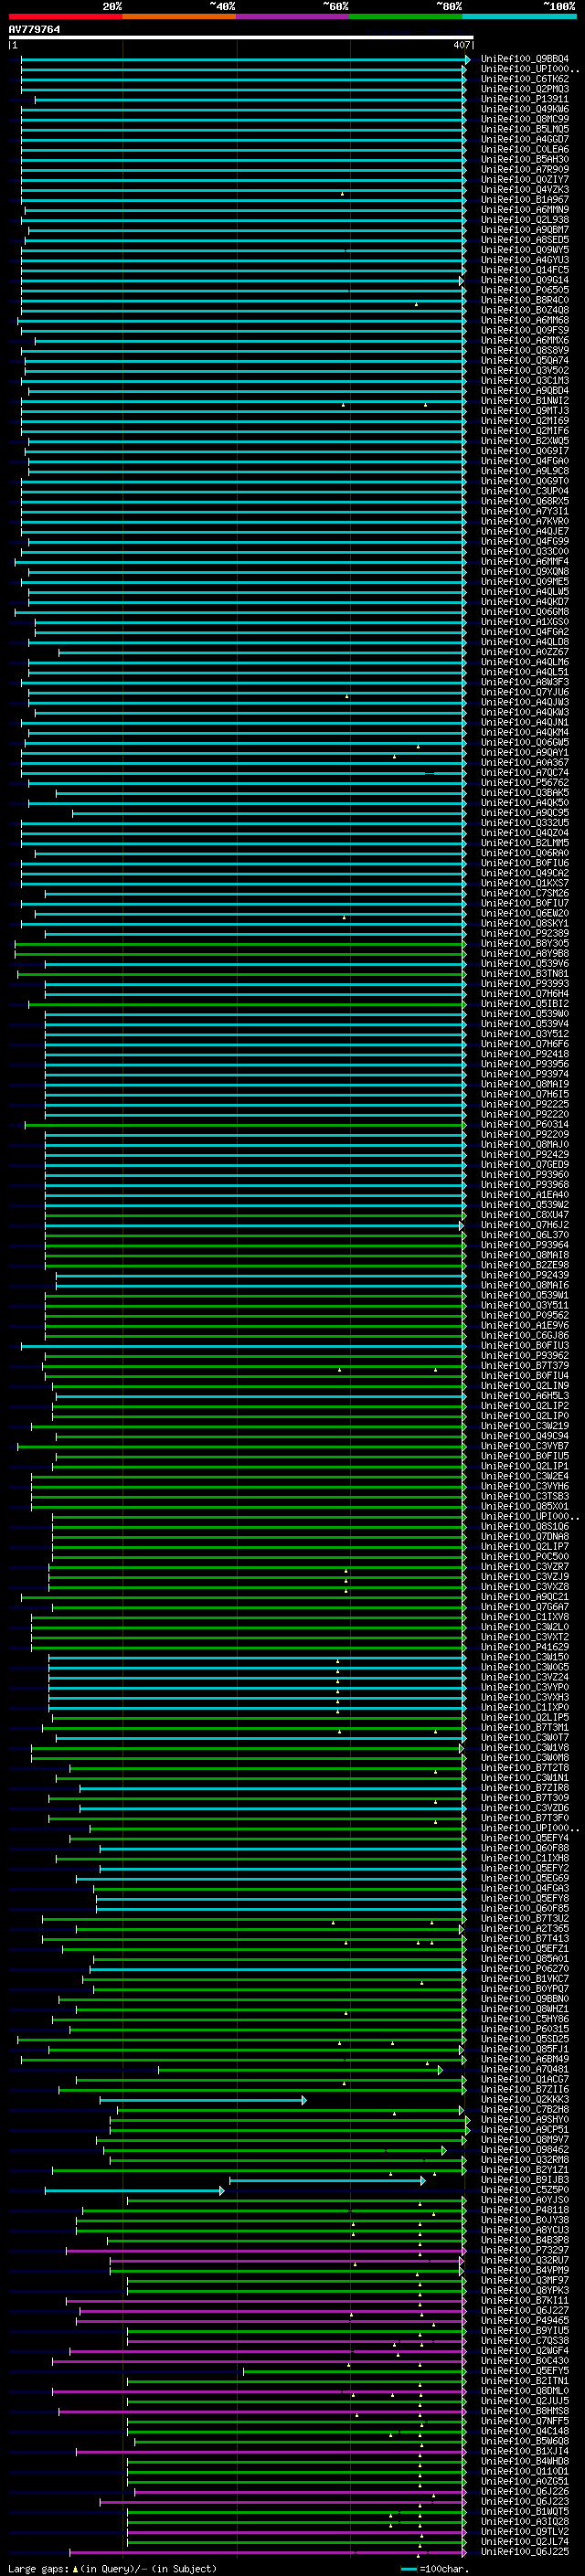Select hit label UniRef100_Q14FC5

click(524, 270)
